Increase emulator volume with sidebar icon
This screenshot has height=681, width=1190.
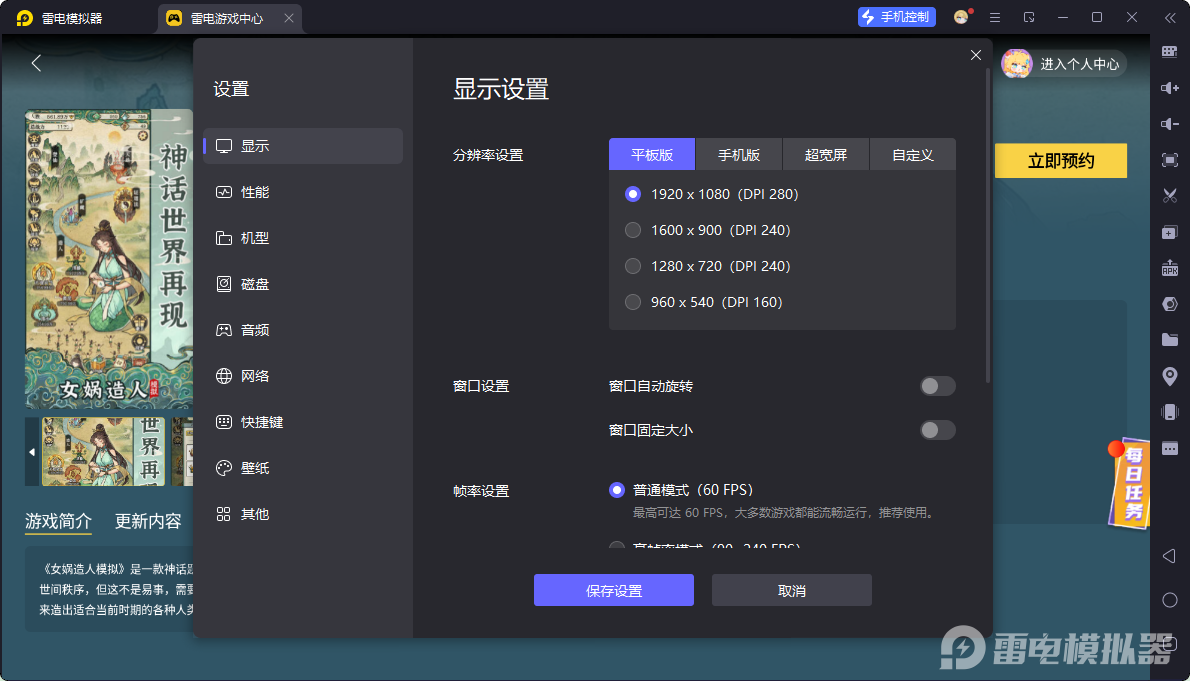(1168, 88)
